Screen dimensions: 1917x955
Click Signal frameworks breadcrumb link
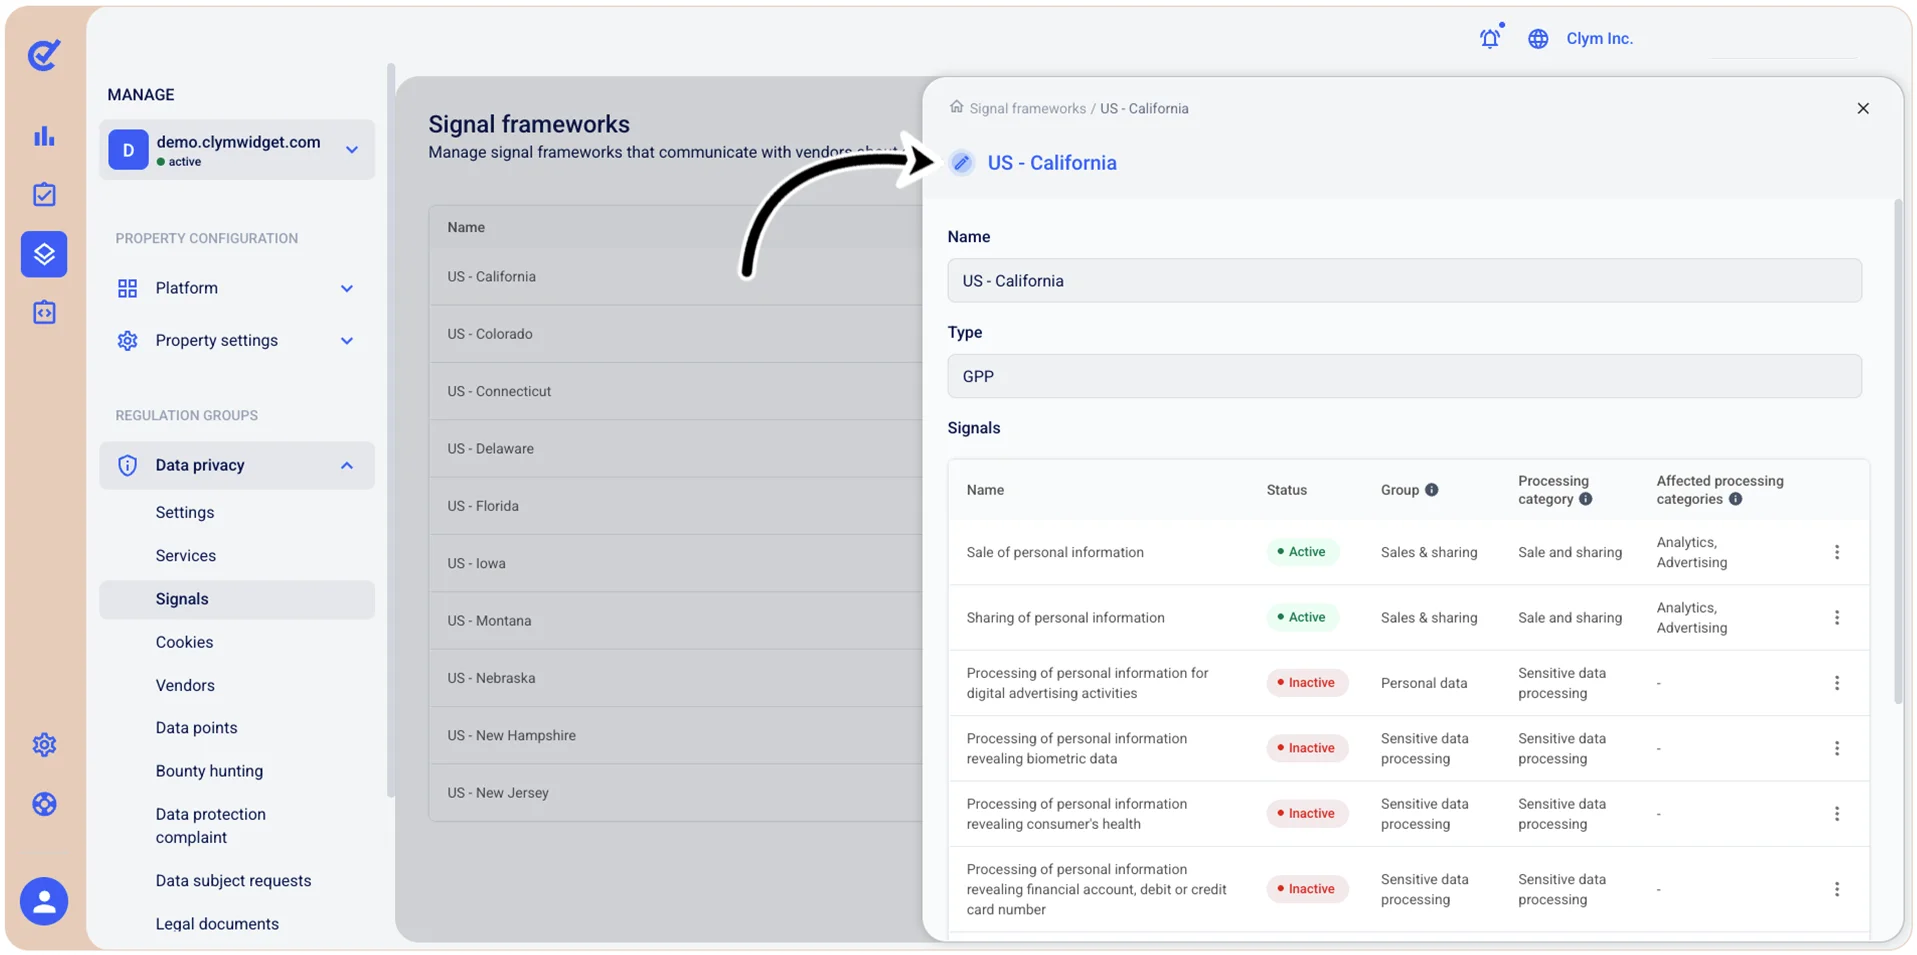tap(1027, 108)
